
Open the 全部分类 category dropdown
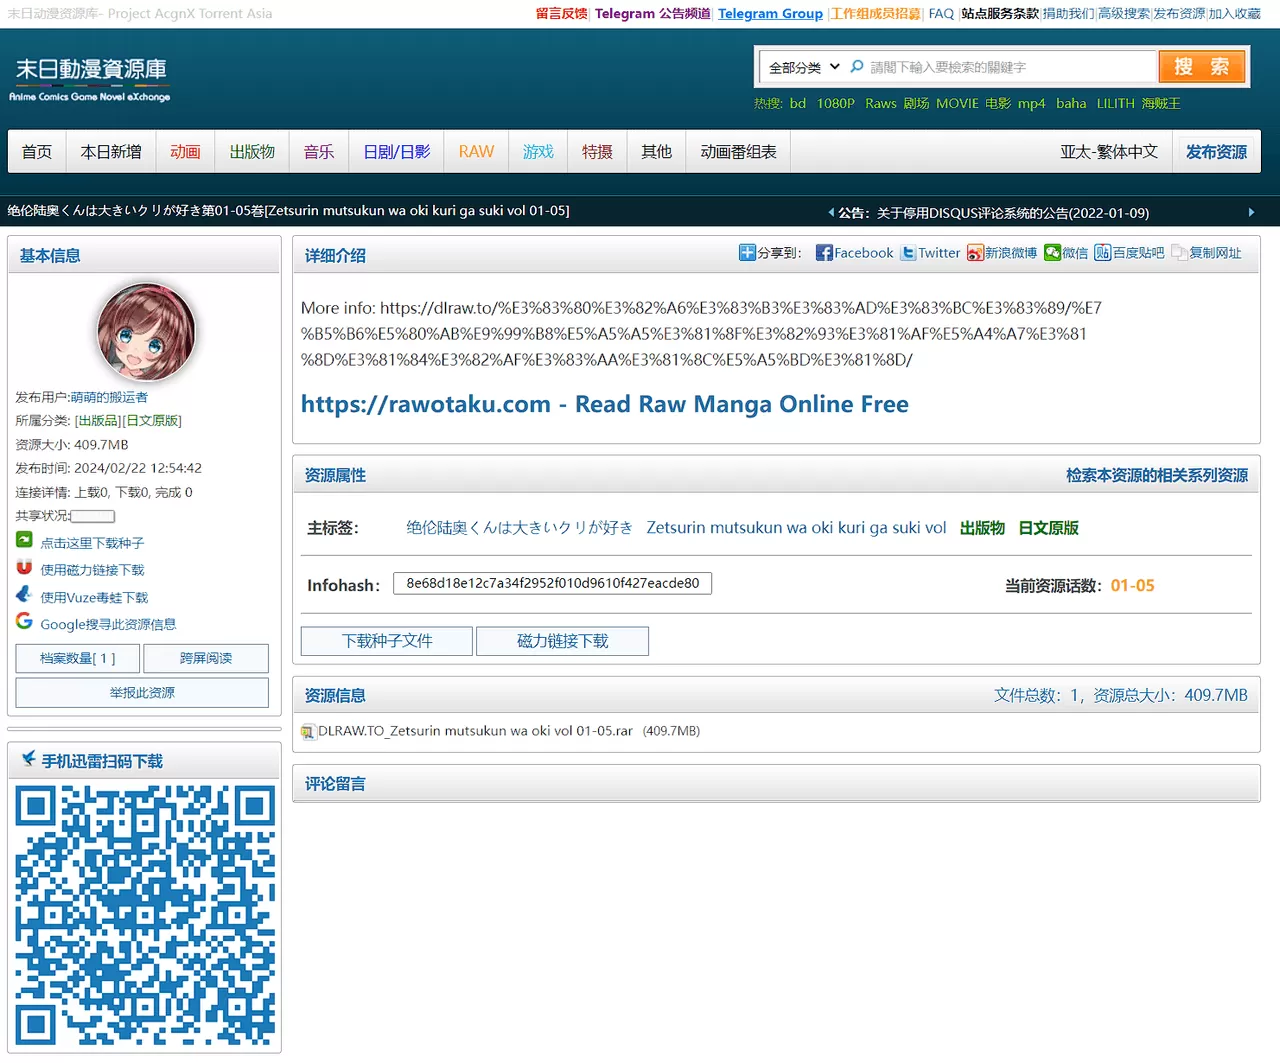point(802,66)
